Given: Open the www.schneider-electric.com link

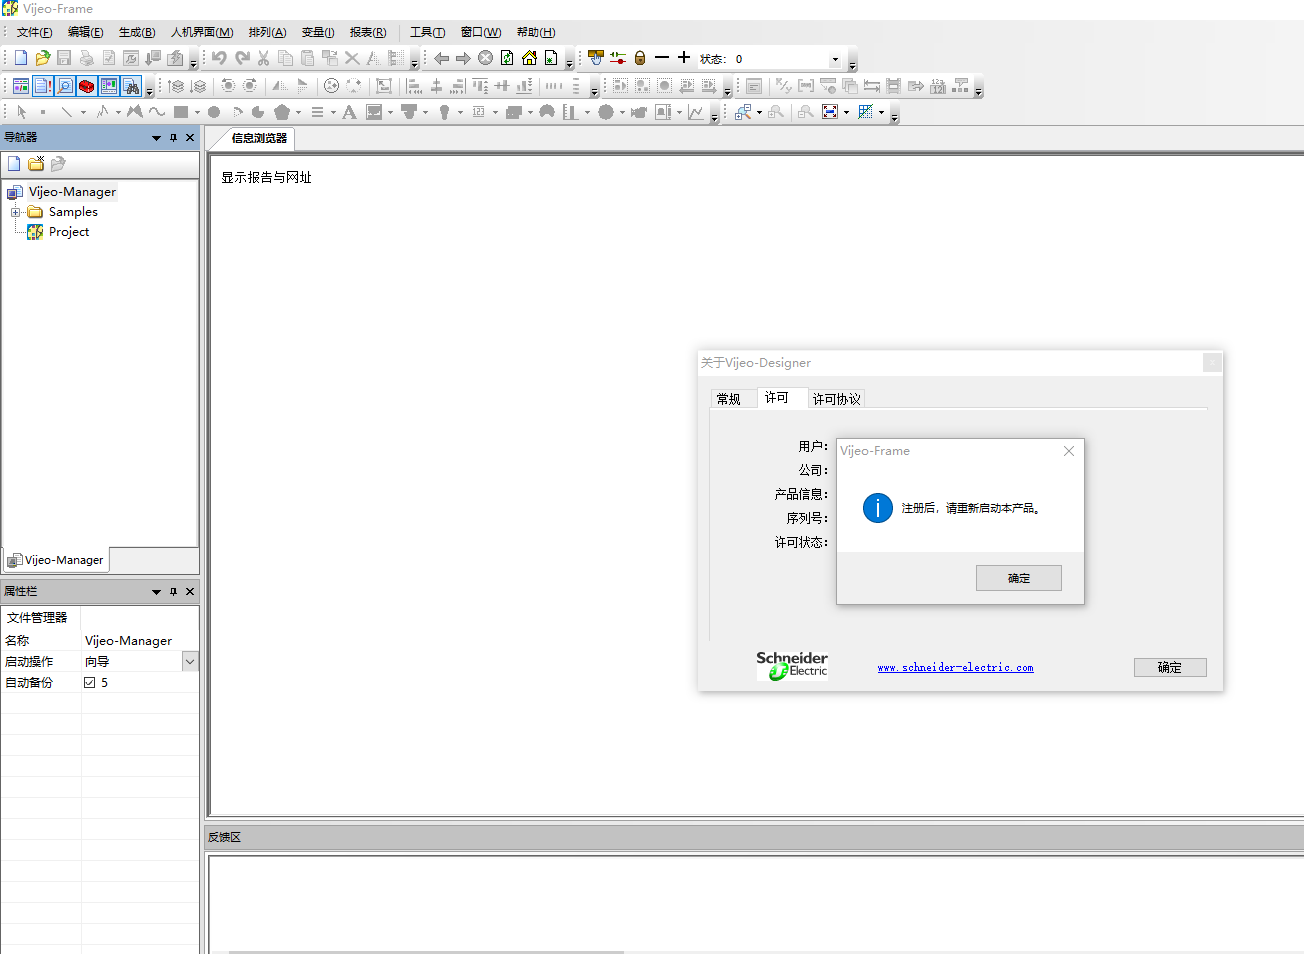Looking at the screenshot, I should [955, 668].
